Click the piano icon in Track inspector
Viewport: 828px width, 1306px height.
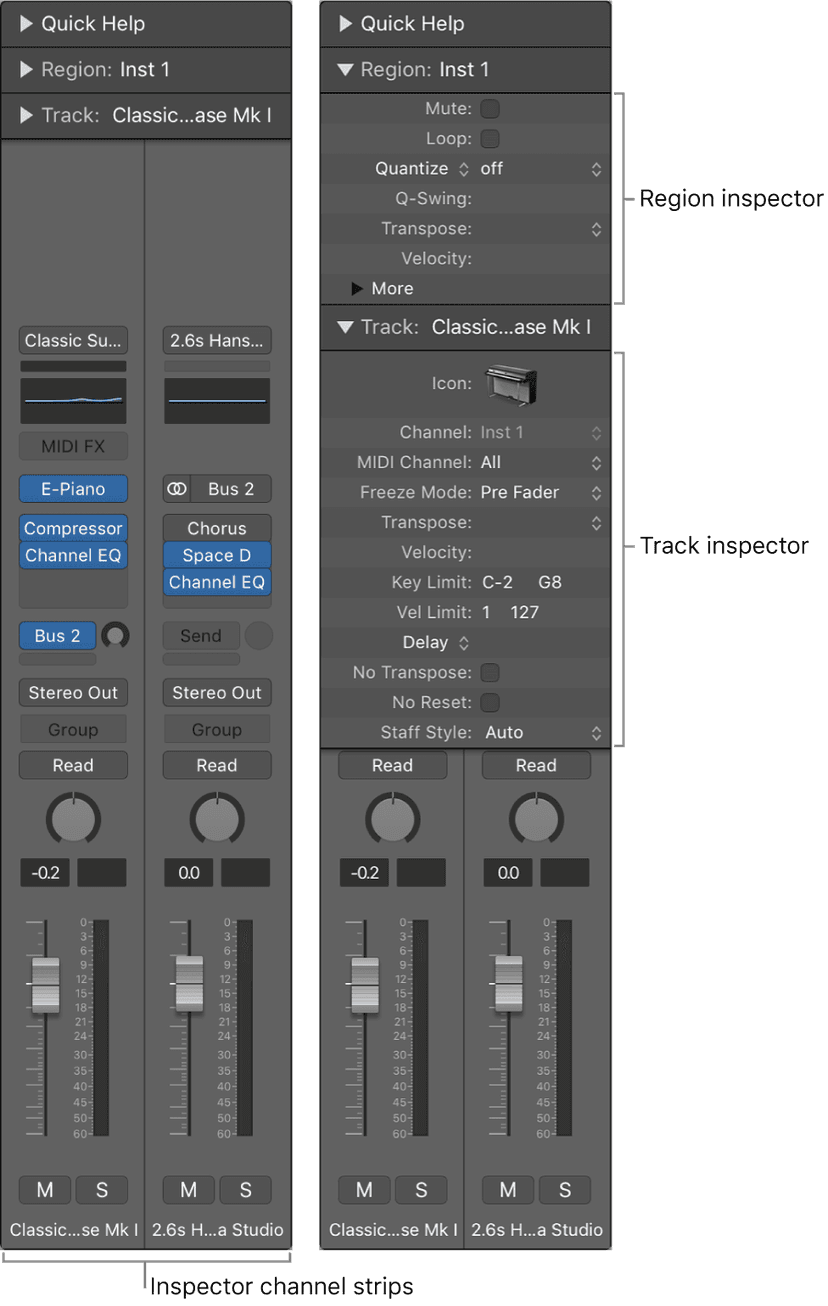(x=511, y=384)
